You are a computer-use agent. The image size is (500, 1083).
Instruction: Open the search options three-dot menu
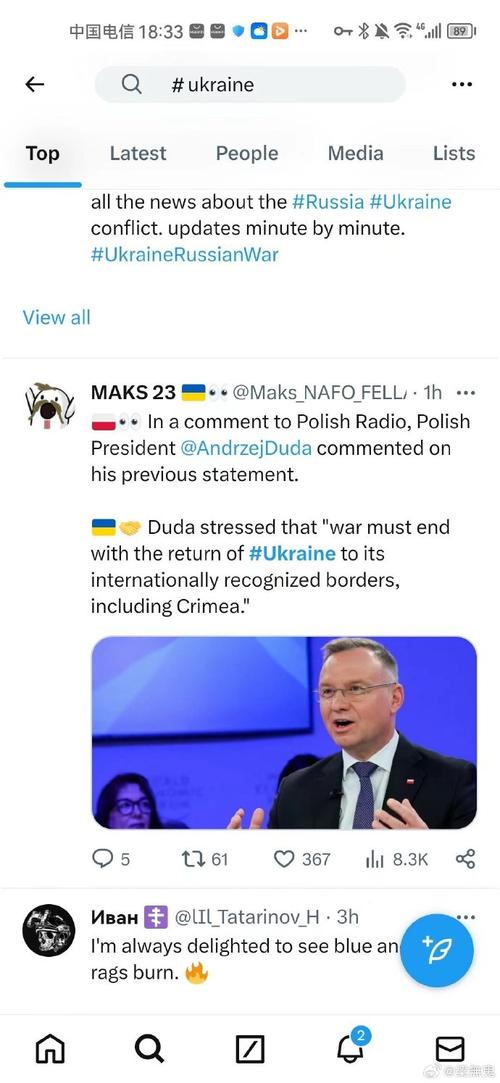461,84
